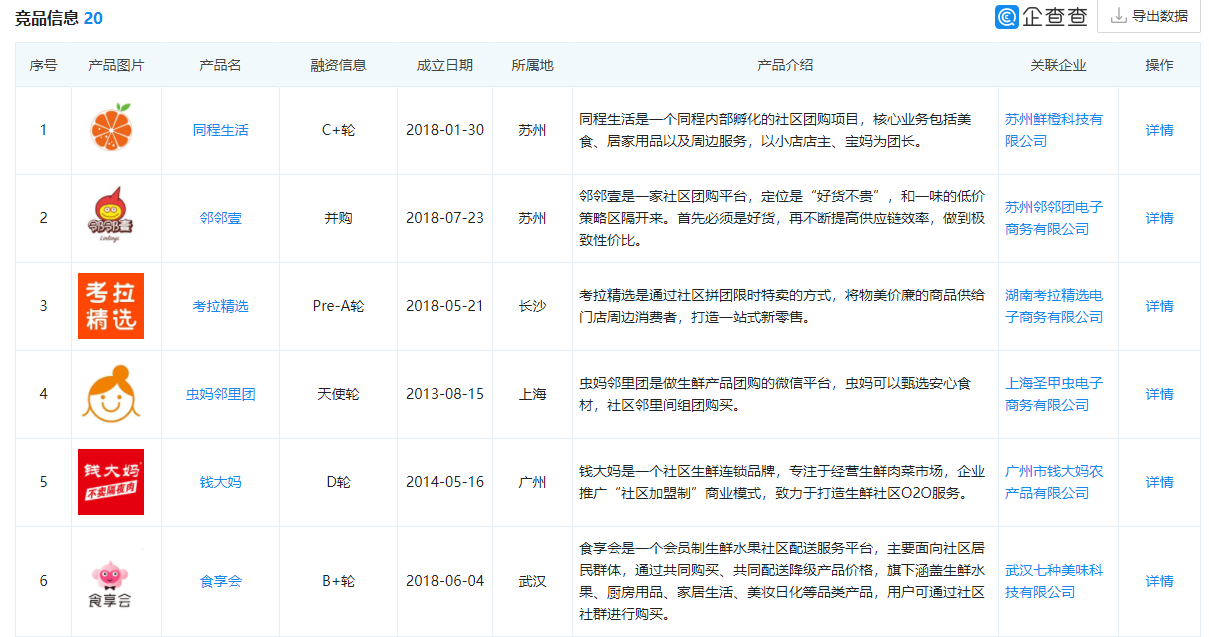Viewport: 1209px width, 637px height.
Task: Select the 上海 location cell
Action: [532, 394]
